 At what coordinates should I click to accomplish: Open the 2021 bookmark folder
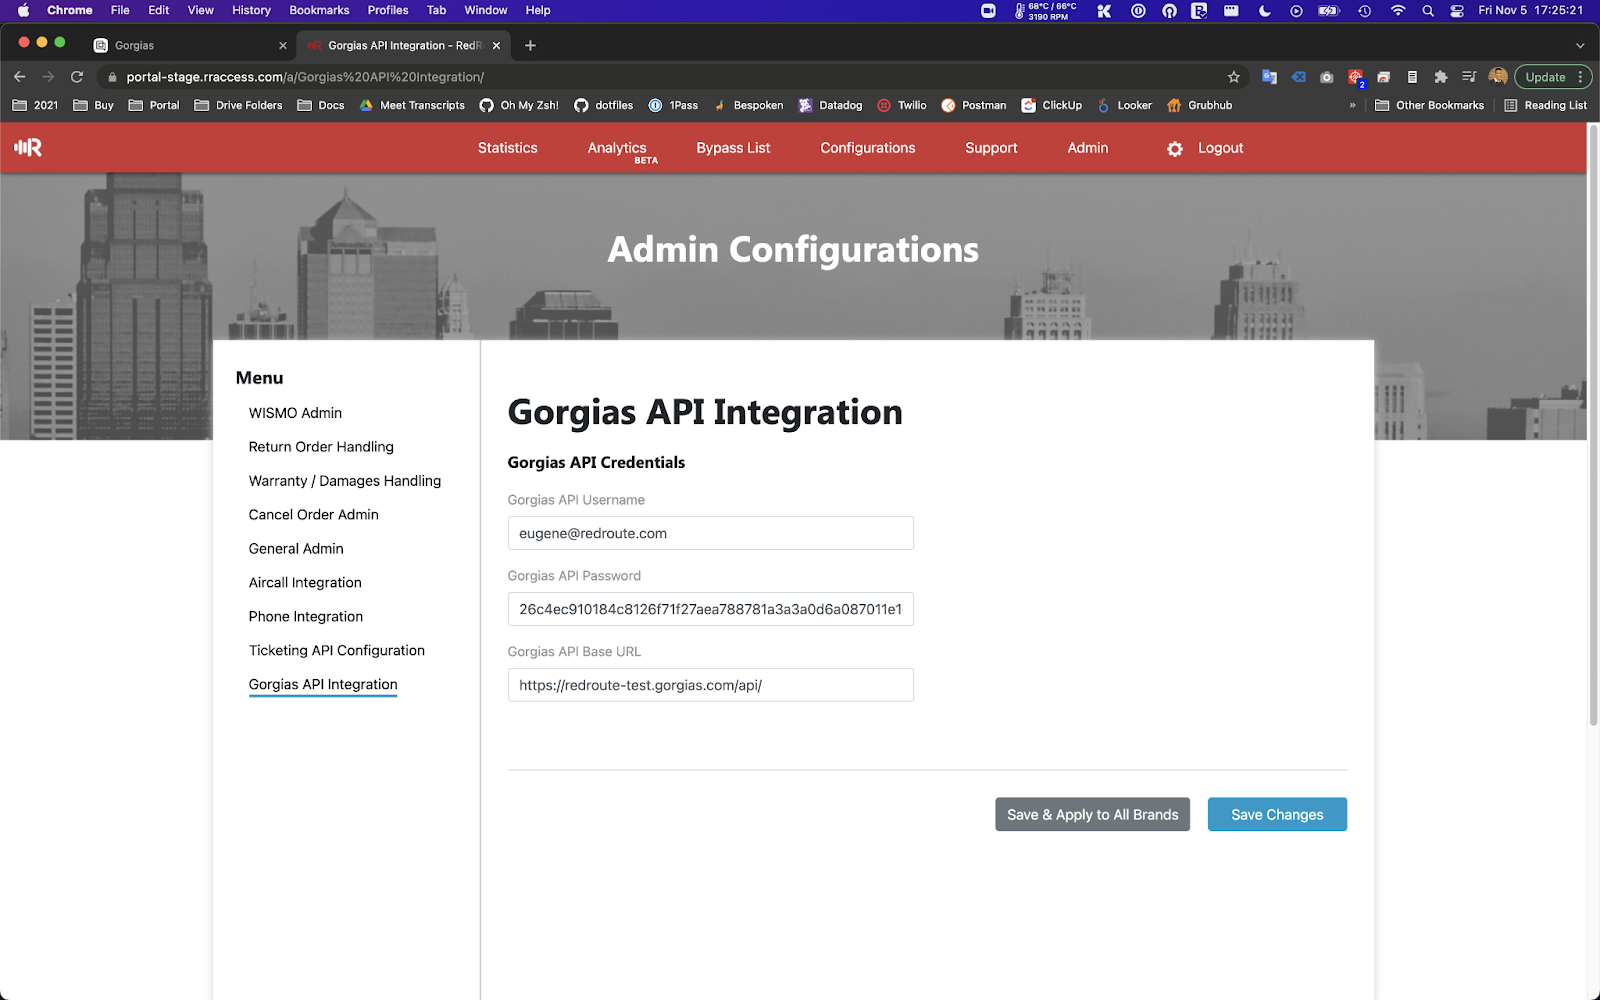point(35,105)
